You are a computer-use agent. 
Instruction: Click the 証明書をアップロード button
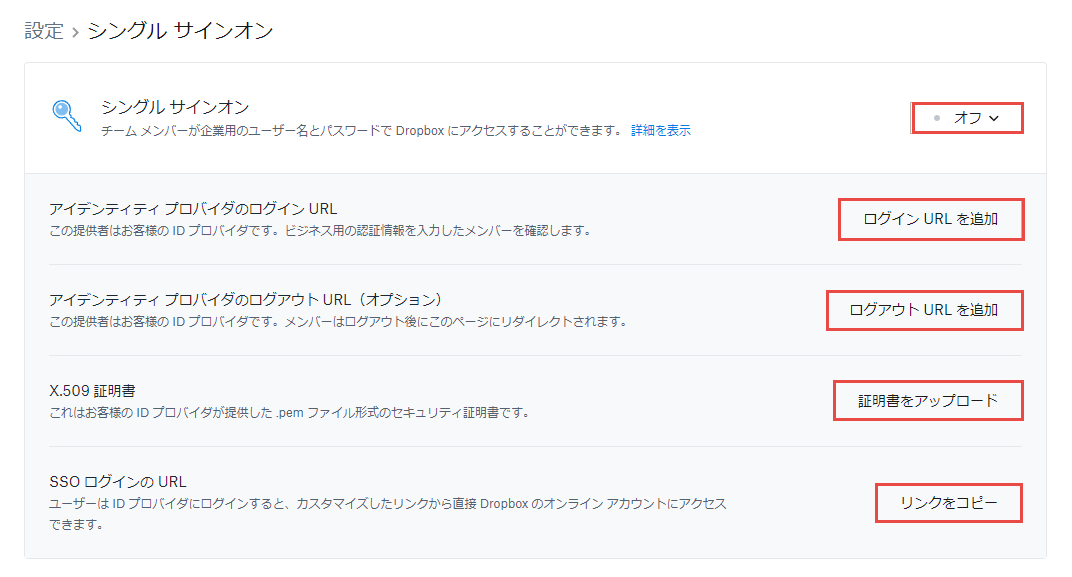coord(928,401)
